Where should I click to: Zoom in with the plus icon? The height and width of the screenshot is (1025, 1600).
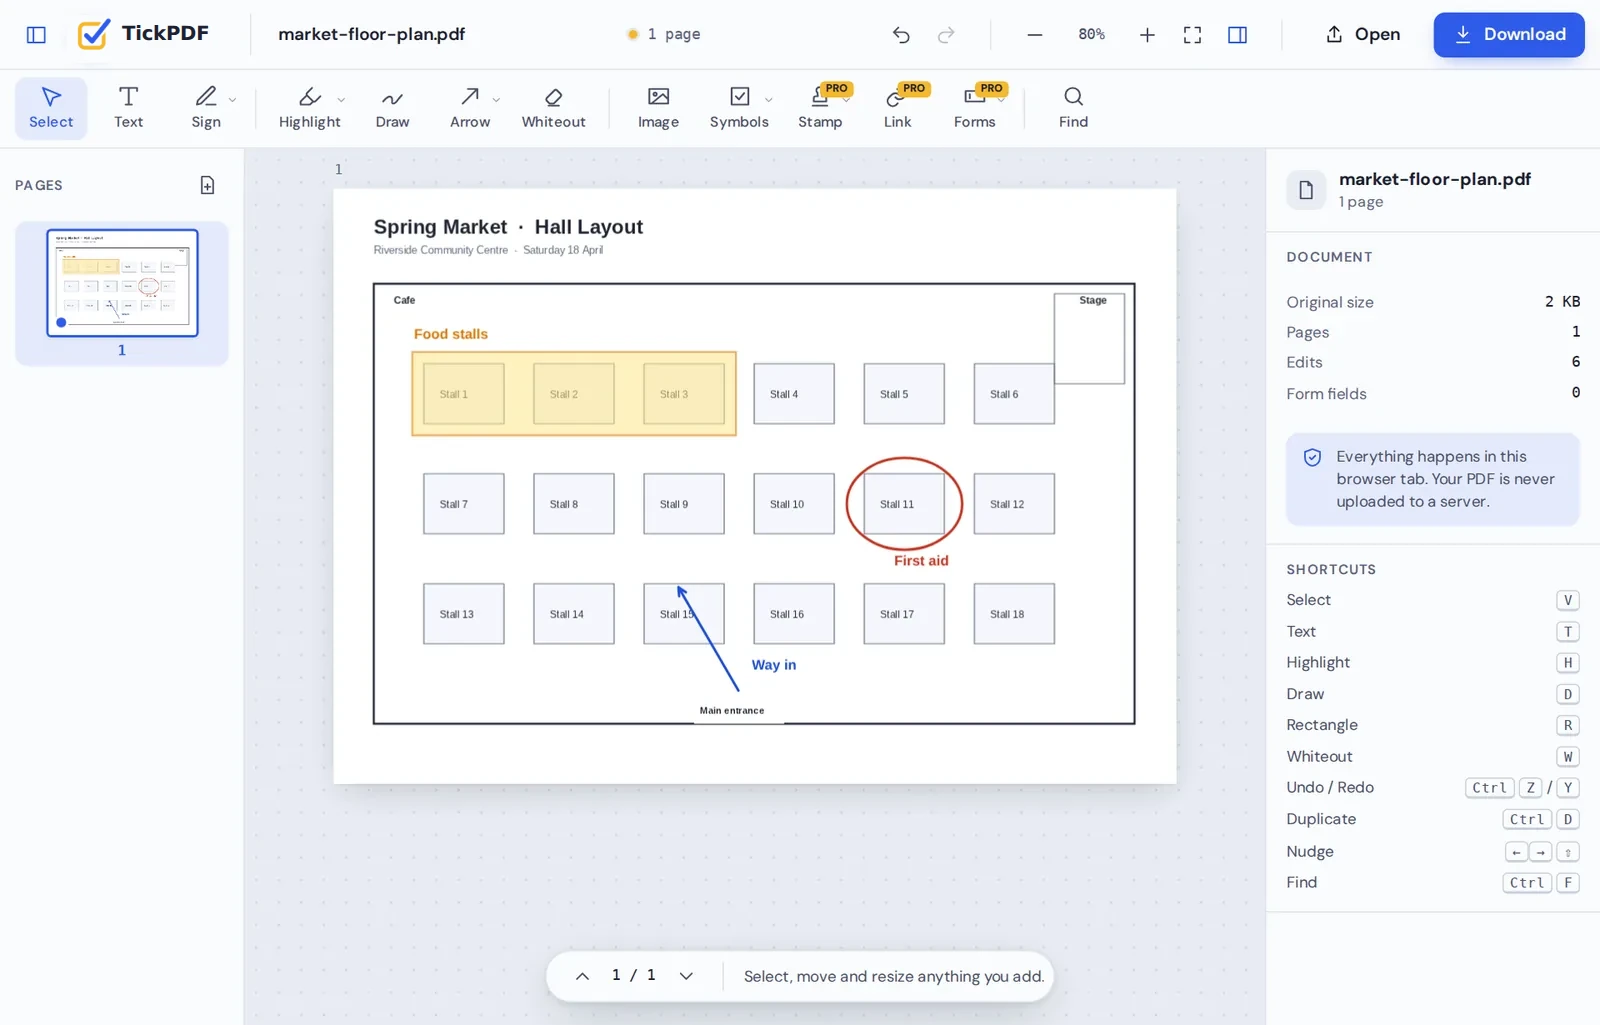pos(1147,35)
